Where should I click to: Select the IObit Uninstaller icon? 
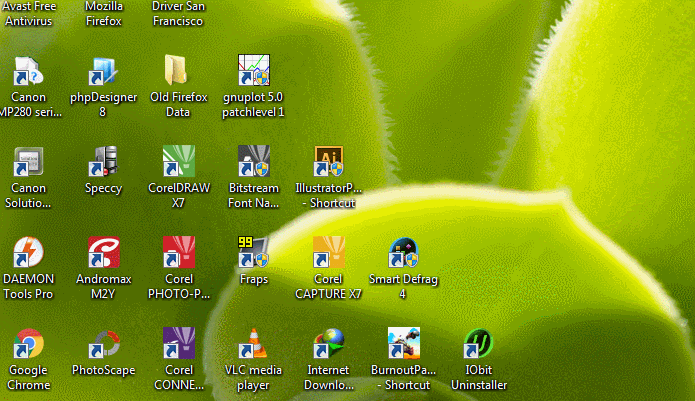pyautogui.click(x=478, y=343)
